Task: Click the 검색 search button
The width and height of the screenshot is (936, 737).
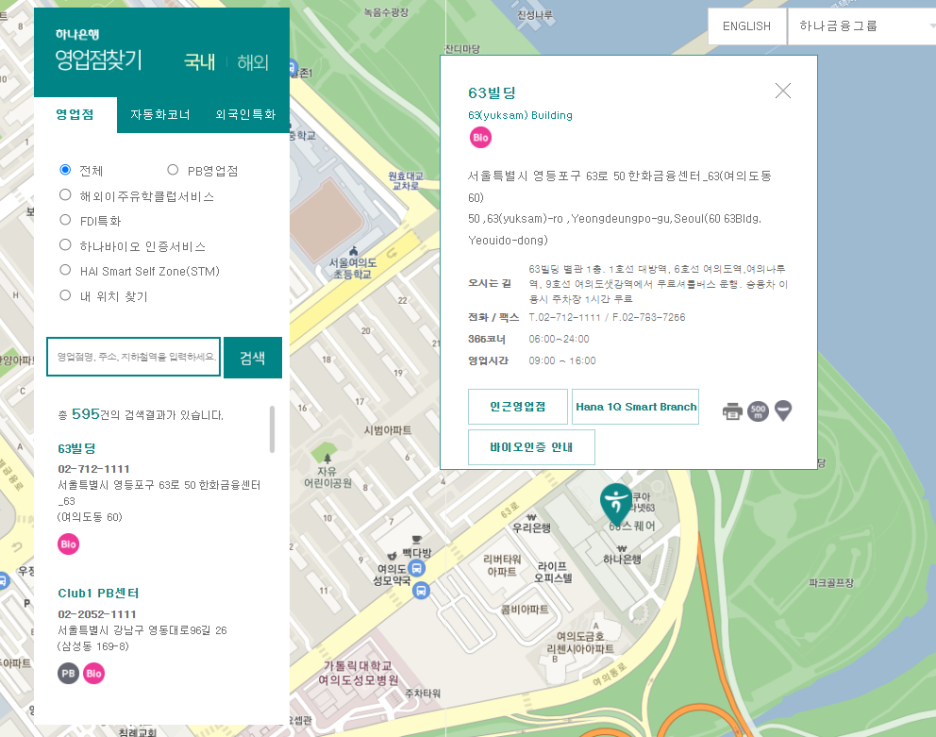Action: (253, 358)
